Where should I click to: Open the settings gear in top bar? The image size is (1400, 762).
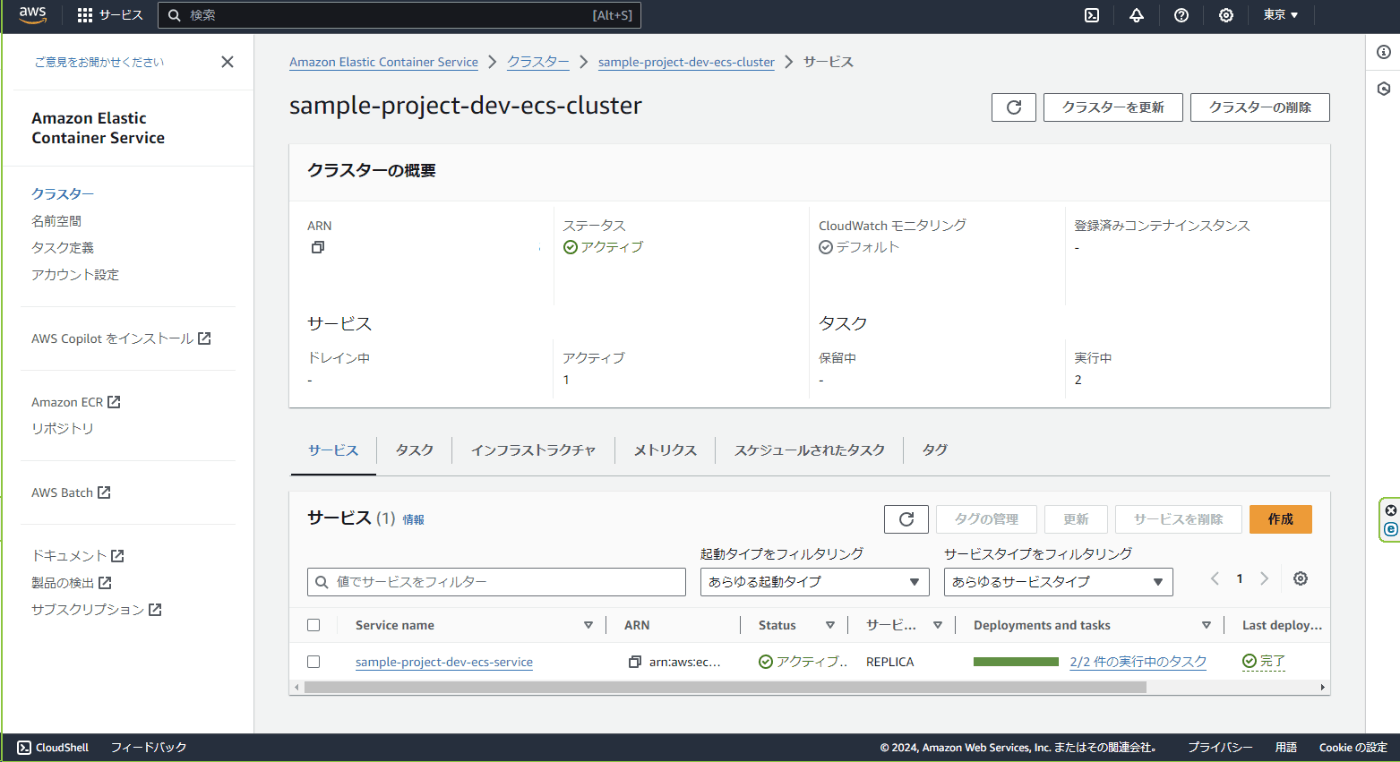(1226, 15)
